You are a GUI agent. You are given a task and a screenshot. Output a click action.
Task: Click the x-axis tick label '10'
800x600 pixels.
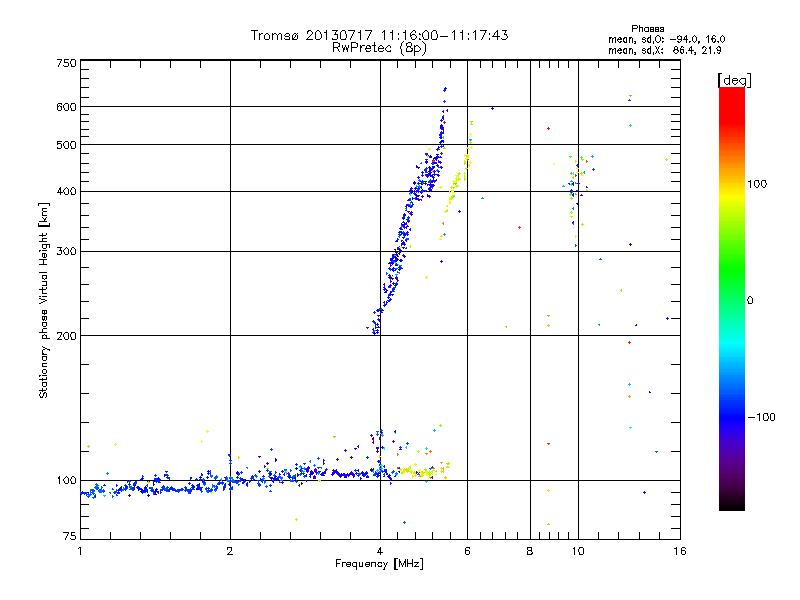click(x=578, y=551)
